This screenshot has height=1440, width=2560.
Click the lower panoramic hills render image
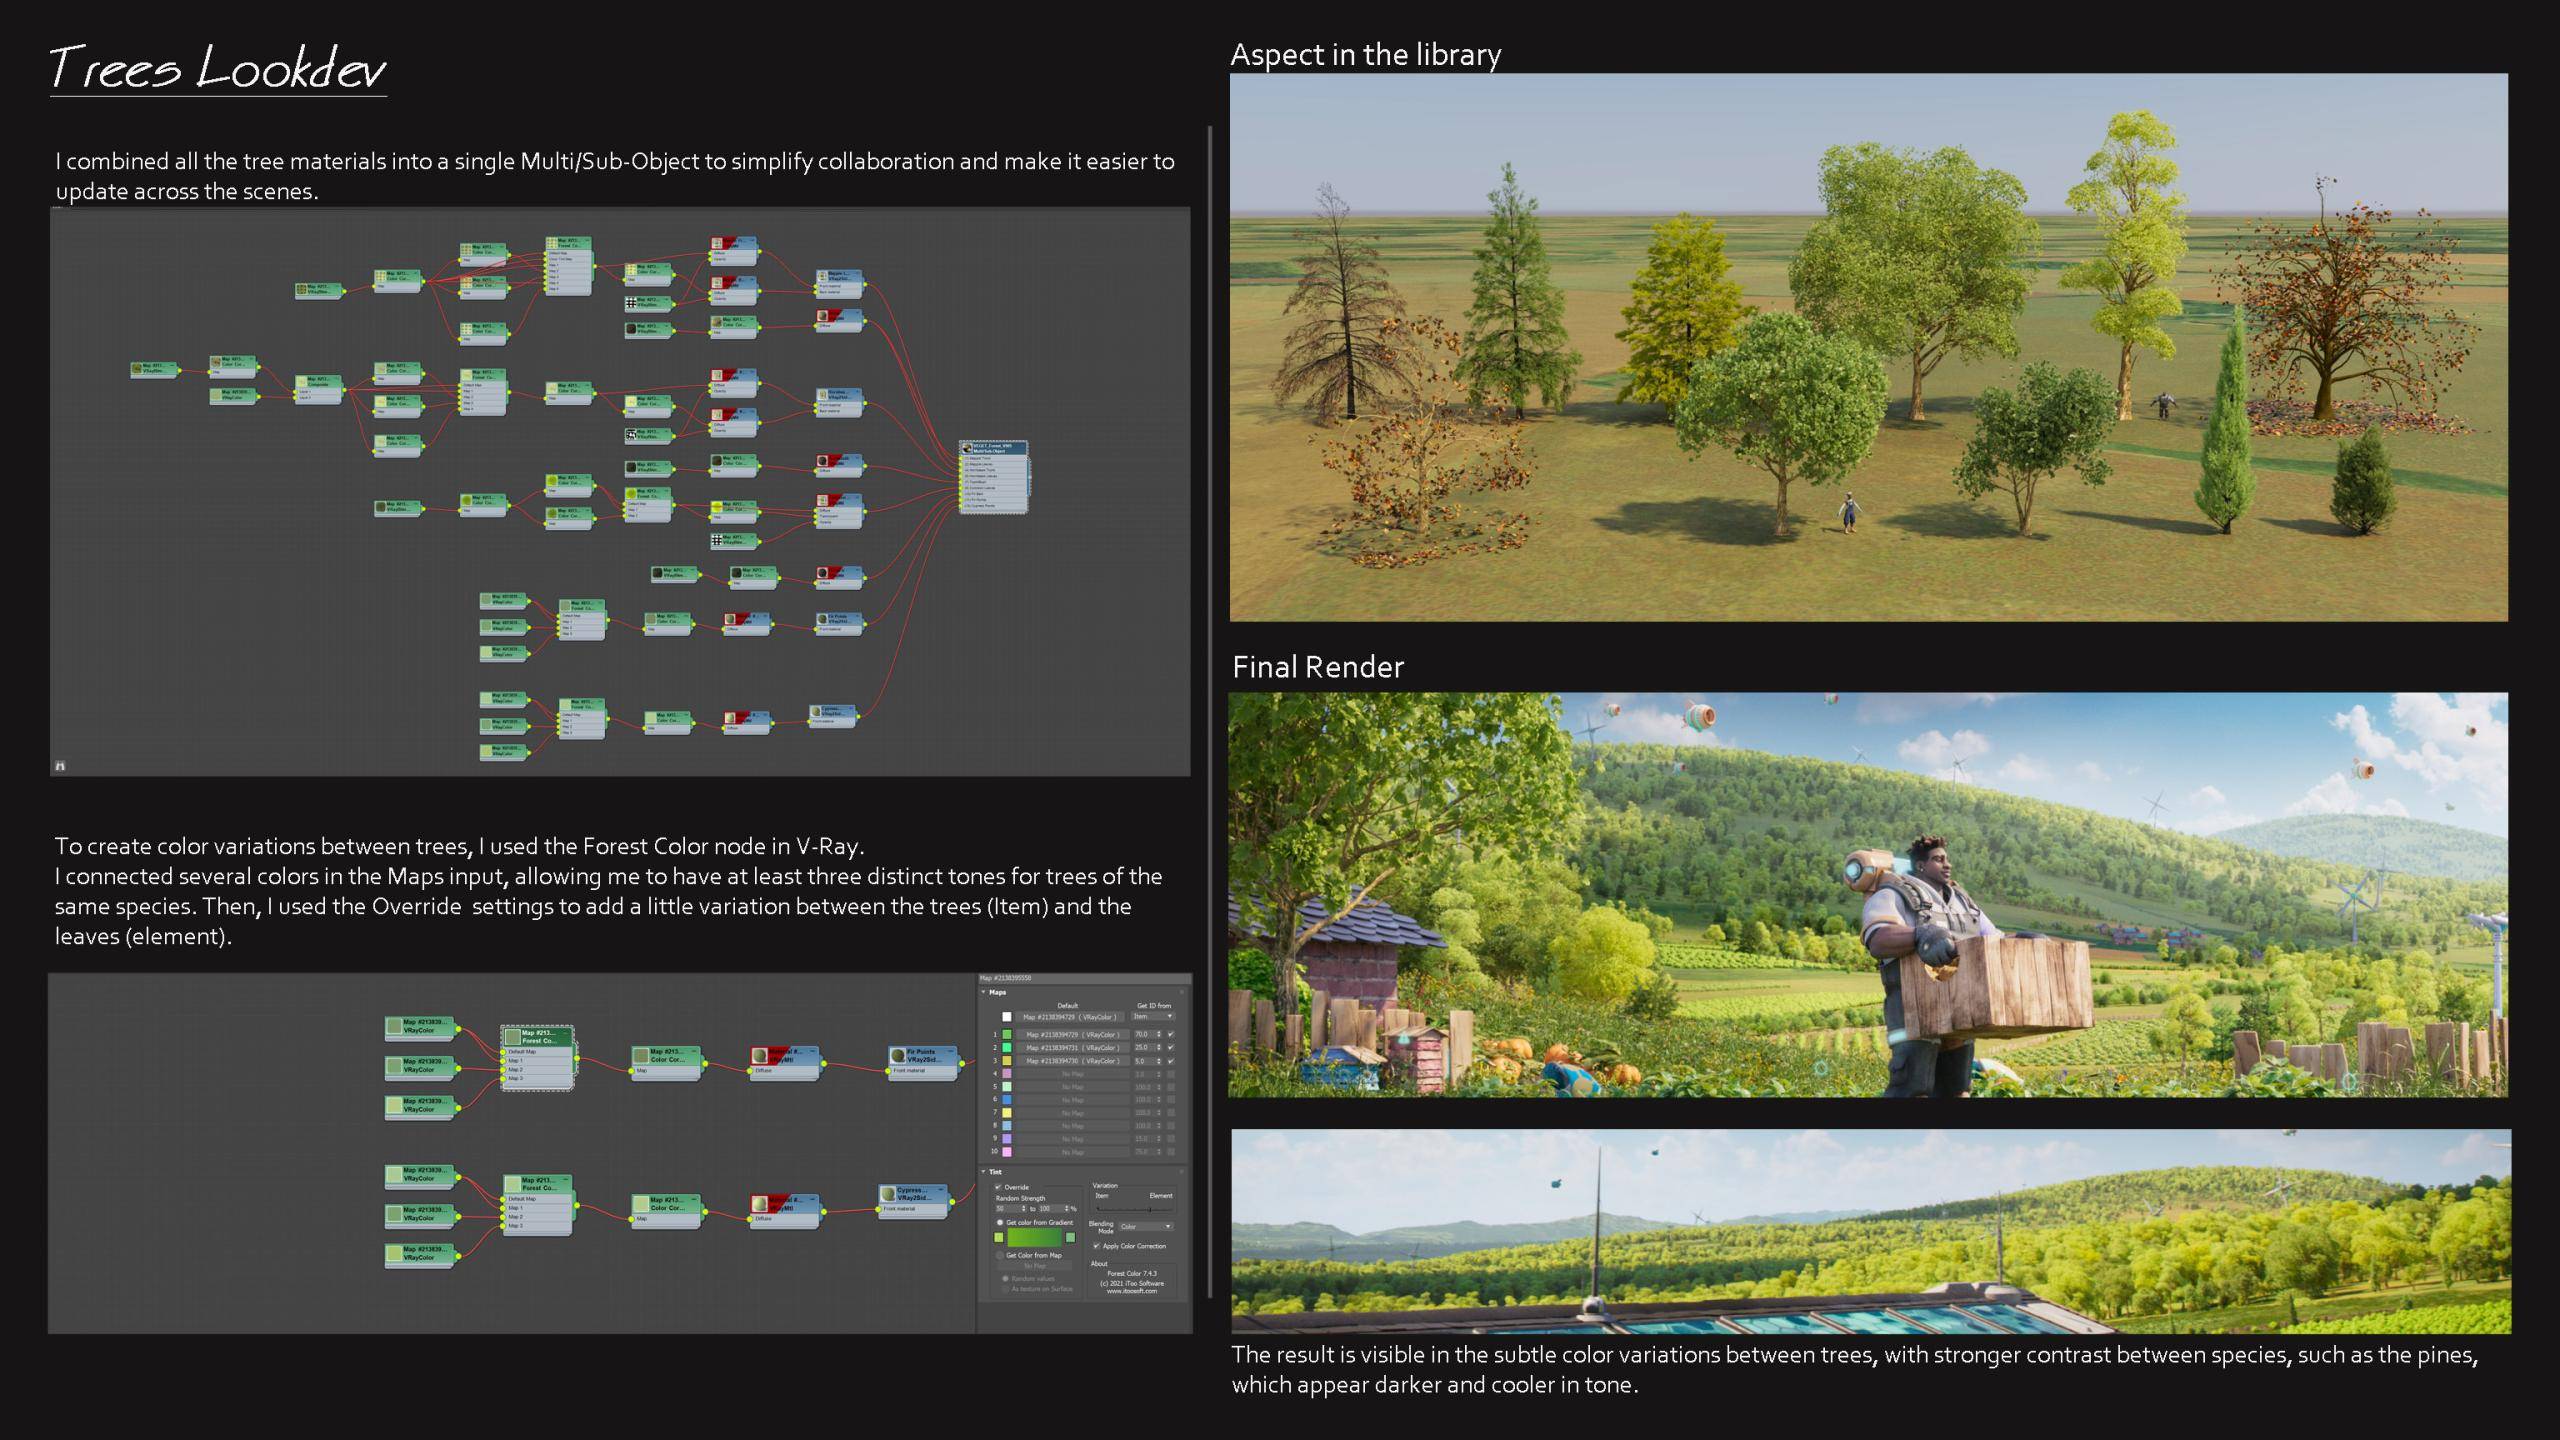1871,1231
